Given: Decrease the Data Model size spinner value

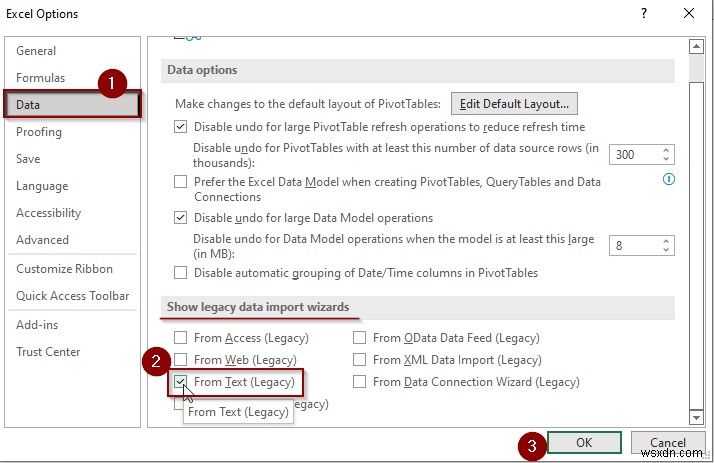Looking at the screenshot, I should pyautogui.click(x=667, y=250).
